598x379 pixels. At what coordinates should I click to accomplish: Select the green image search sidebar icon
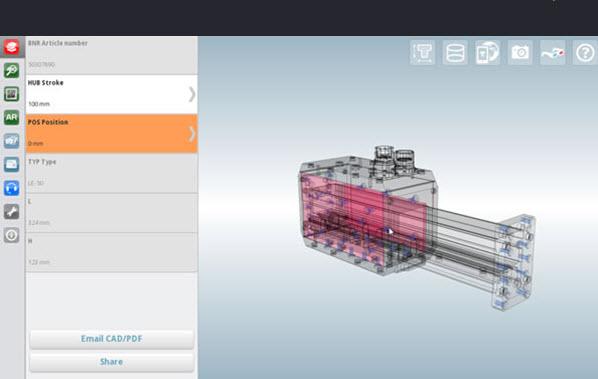click(x=11, y=94)
